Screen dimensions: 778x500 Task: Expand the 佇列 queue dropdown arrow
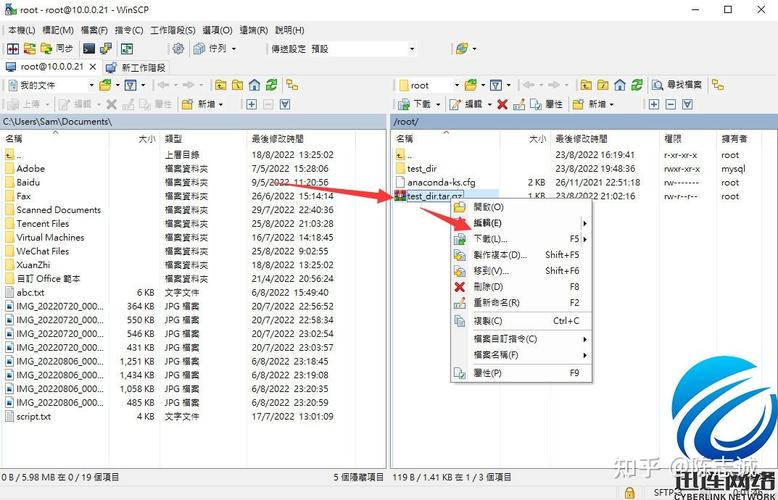(x=234, y=49)
